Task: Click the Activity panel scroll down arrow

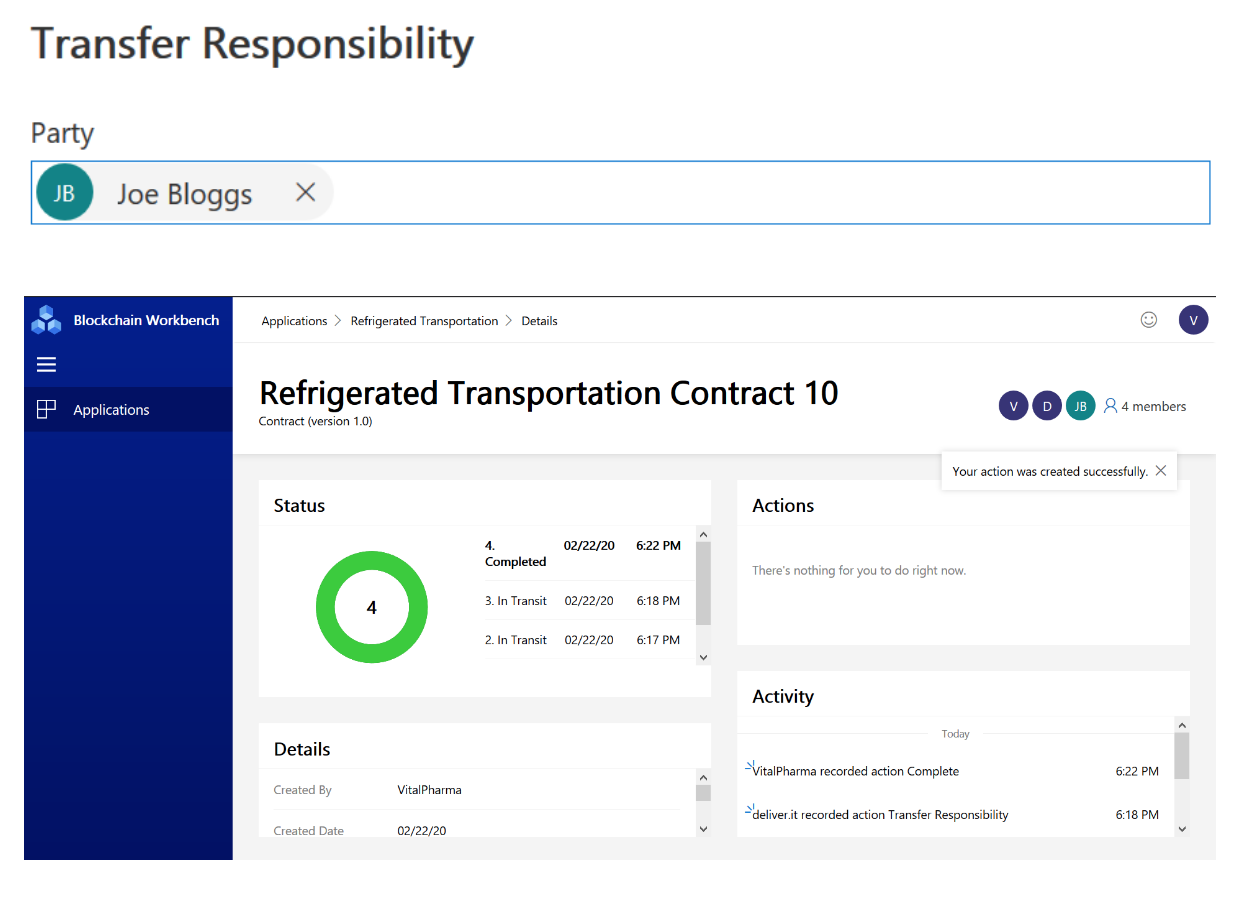Action: click(x=1182, y=828)
